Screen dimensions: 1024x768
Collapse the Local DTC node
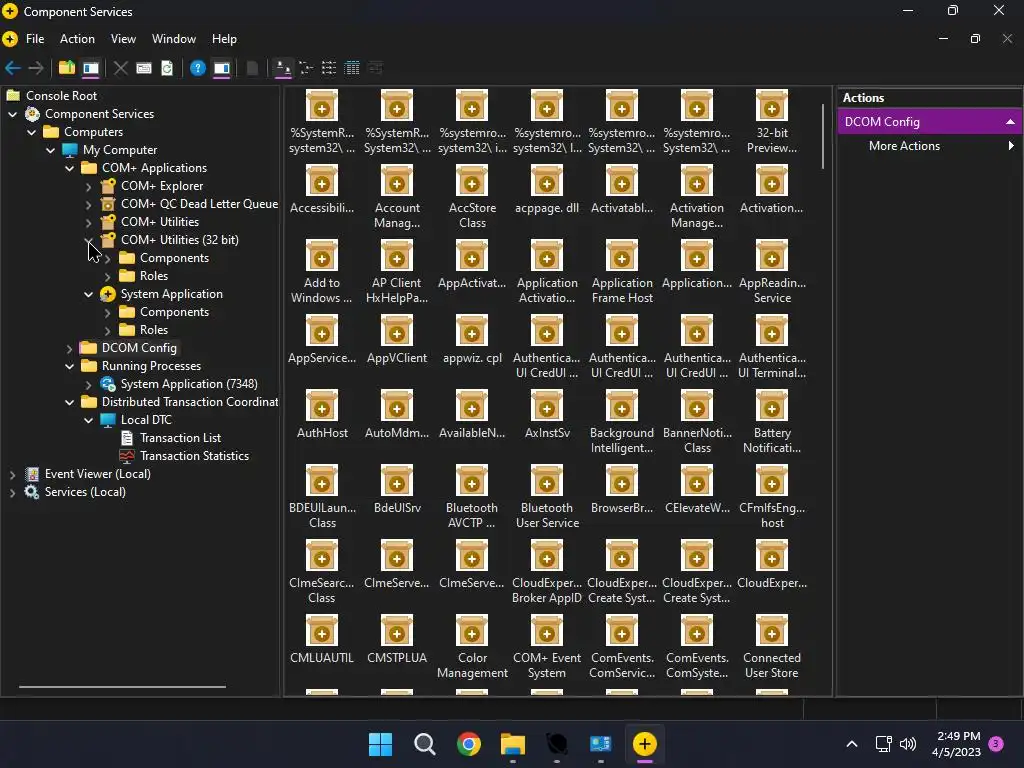(88, 421)
